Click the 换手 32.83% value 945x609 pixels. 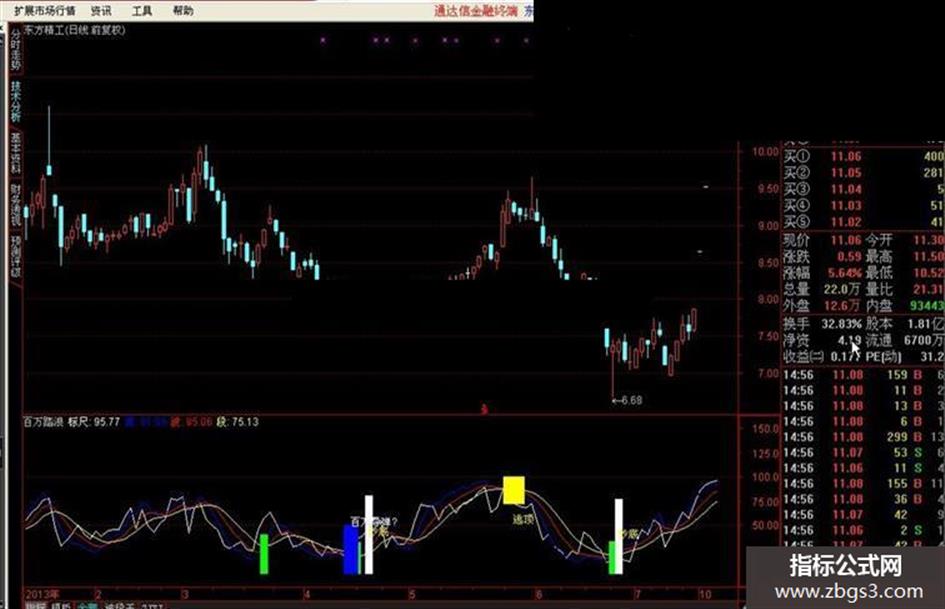(842, 324)
